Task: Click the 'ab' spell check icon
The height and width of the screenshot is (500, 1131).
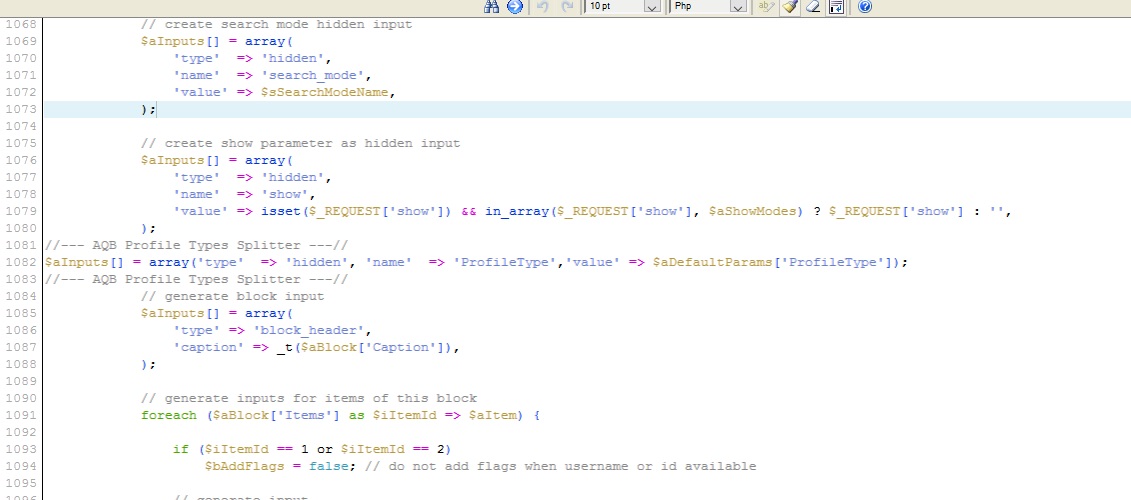Action: pyautogui.click(x=766, y=7)
